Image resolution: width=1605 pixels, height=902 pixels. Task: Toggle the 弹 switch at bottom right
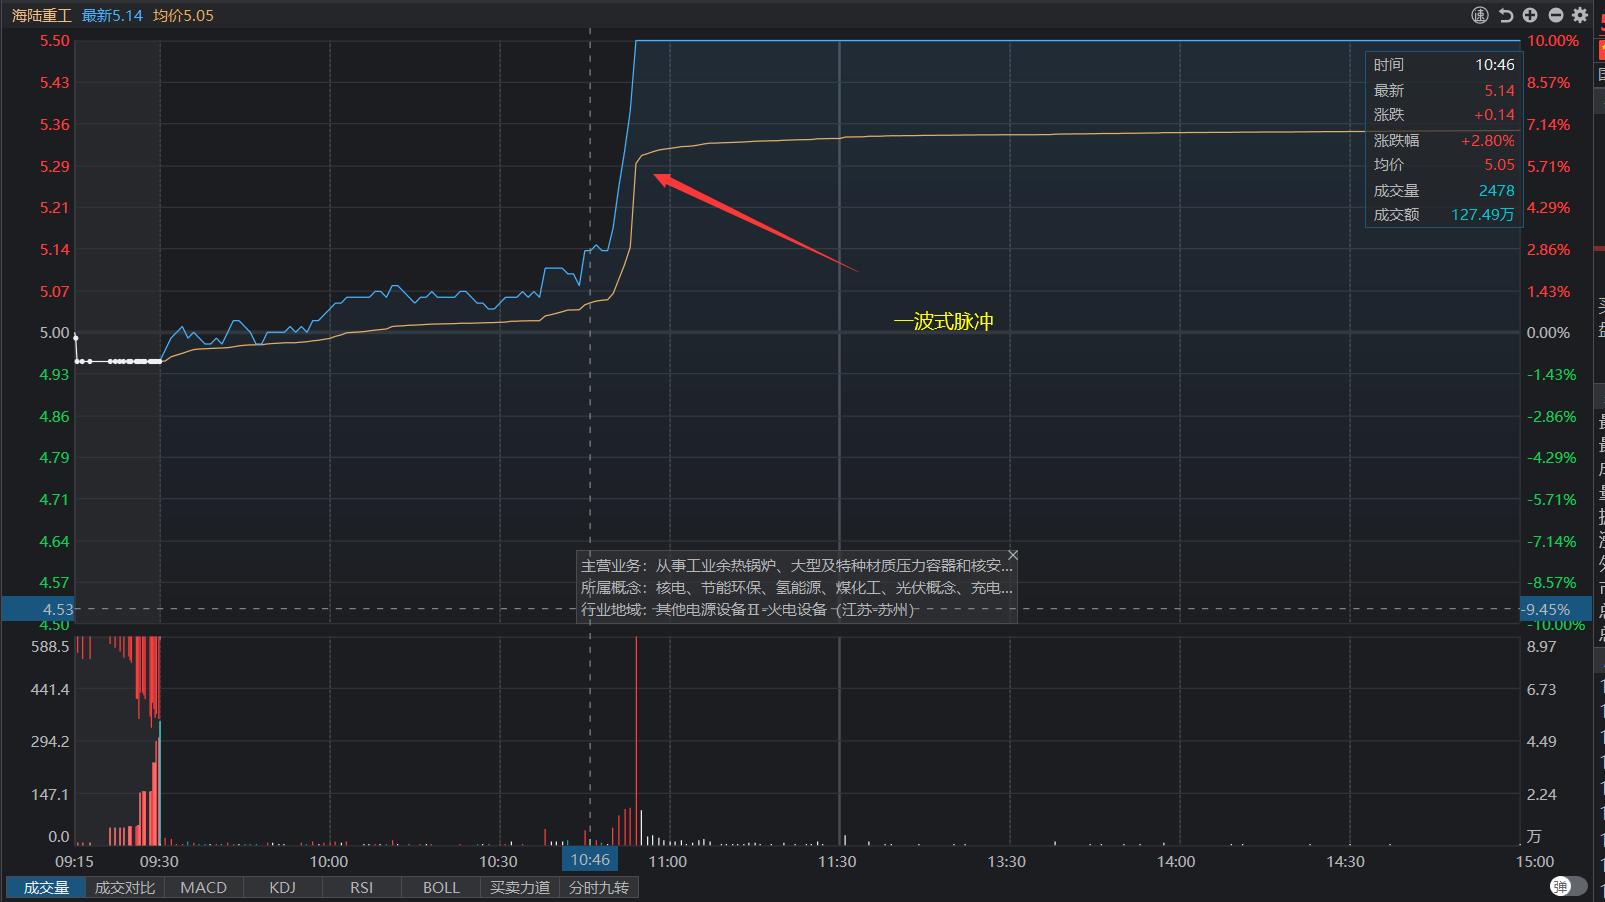click(1568, 886)
